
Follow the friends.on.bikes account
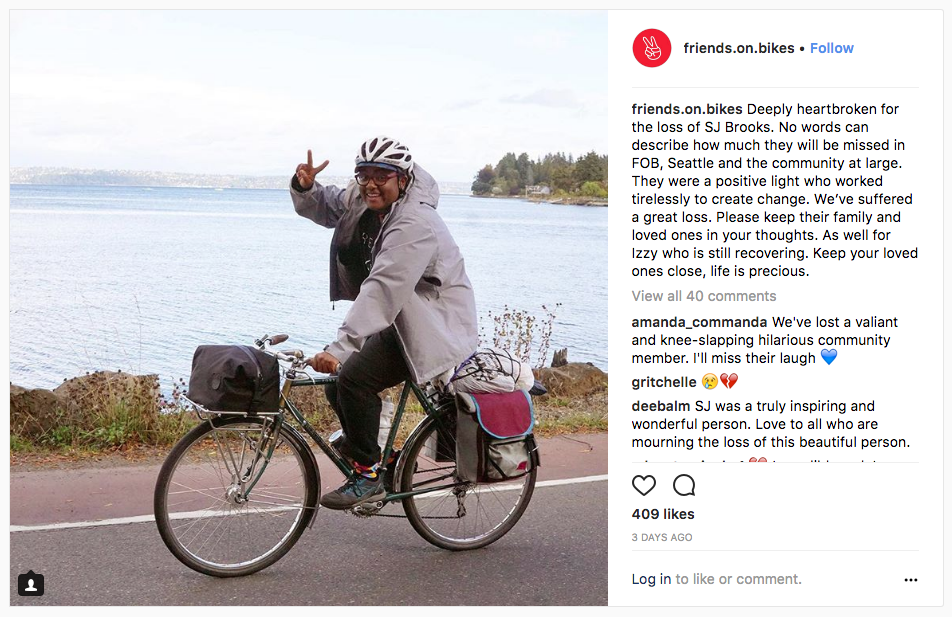click(832, 48)
